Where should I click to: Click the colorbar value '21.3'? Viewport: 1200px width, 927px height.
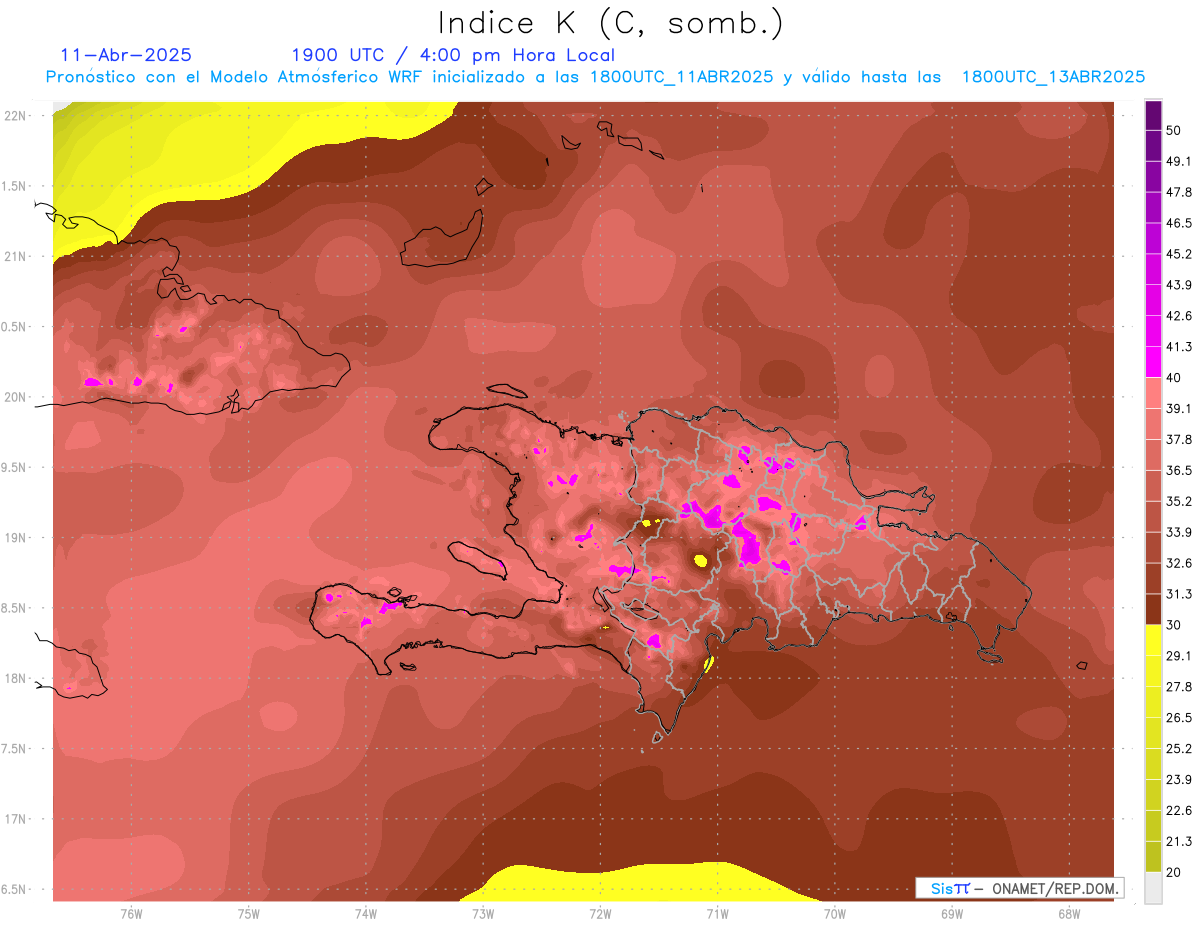(x=1179, y=842)
